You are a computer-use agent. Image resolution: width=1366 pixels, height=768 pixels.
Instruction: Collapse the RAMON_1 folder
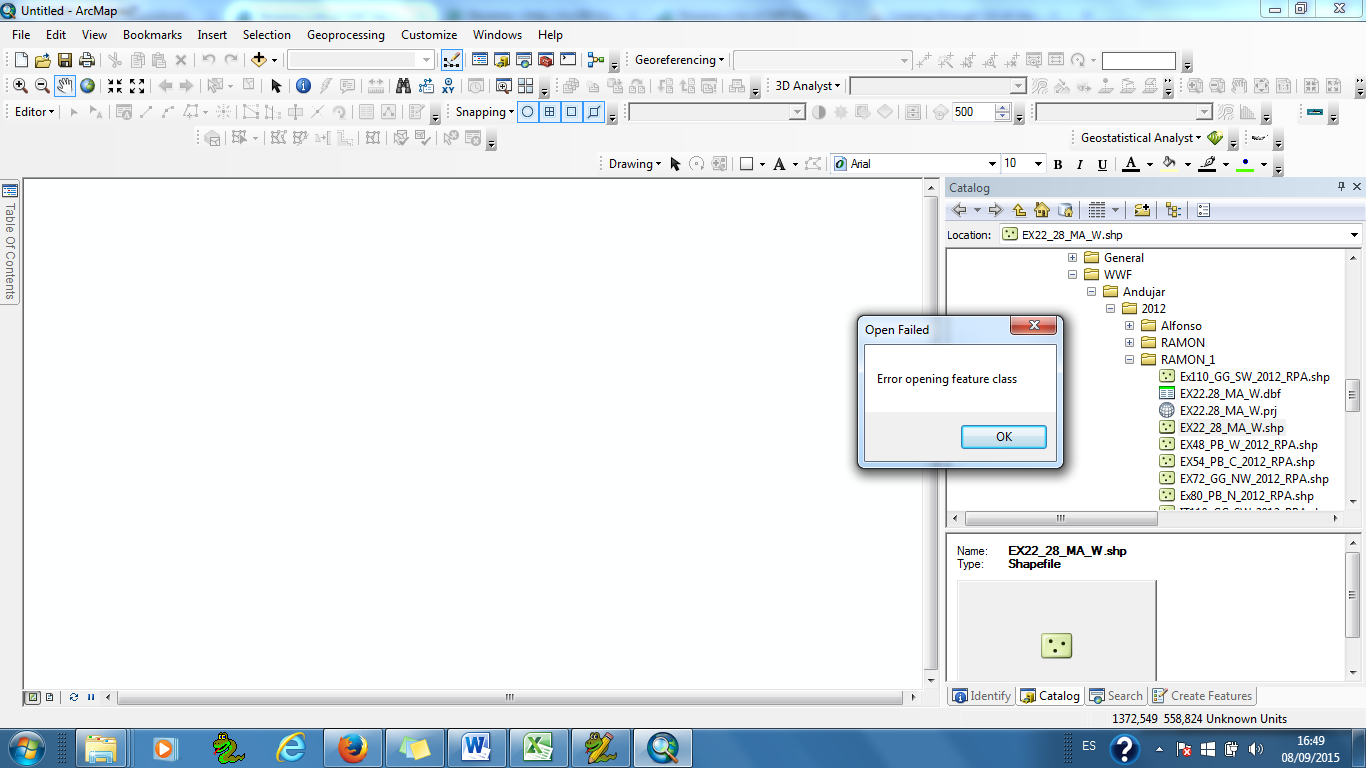(1130, 360)
